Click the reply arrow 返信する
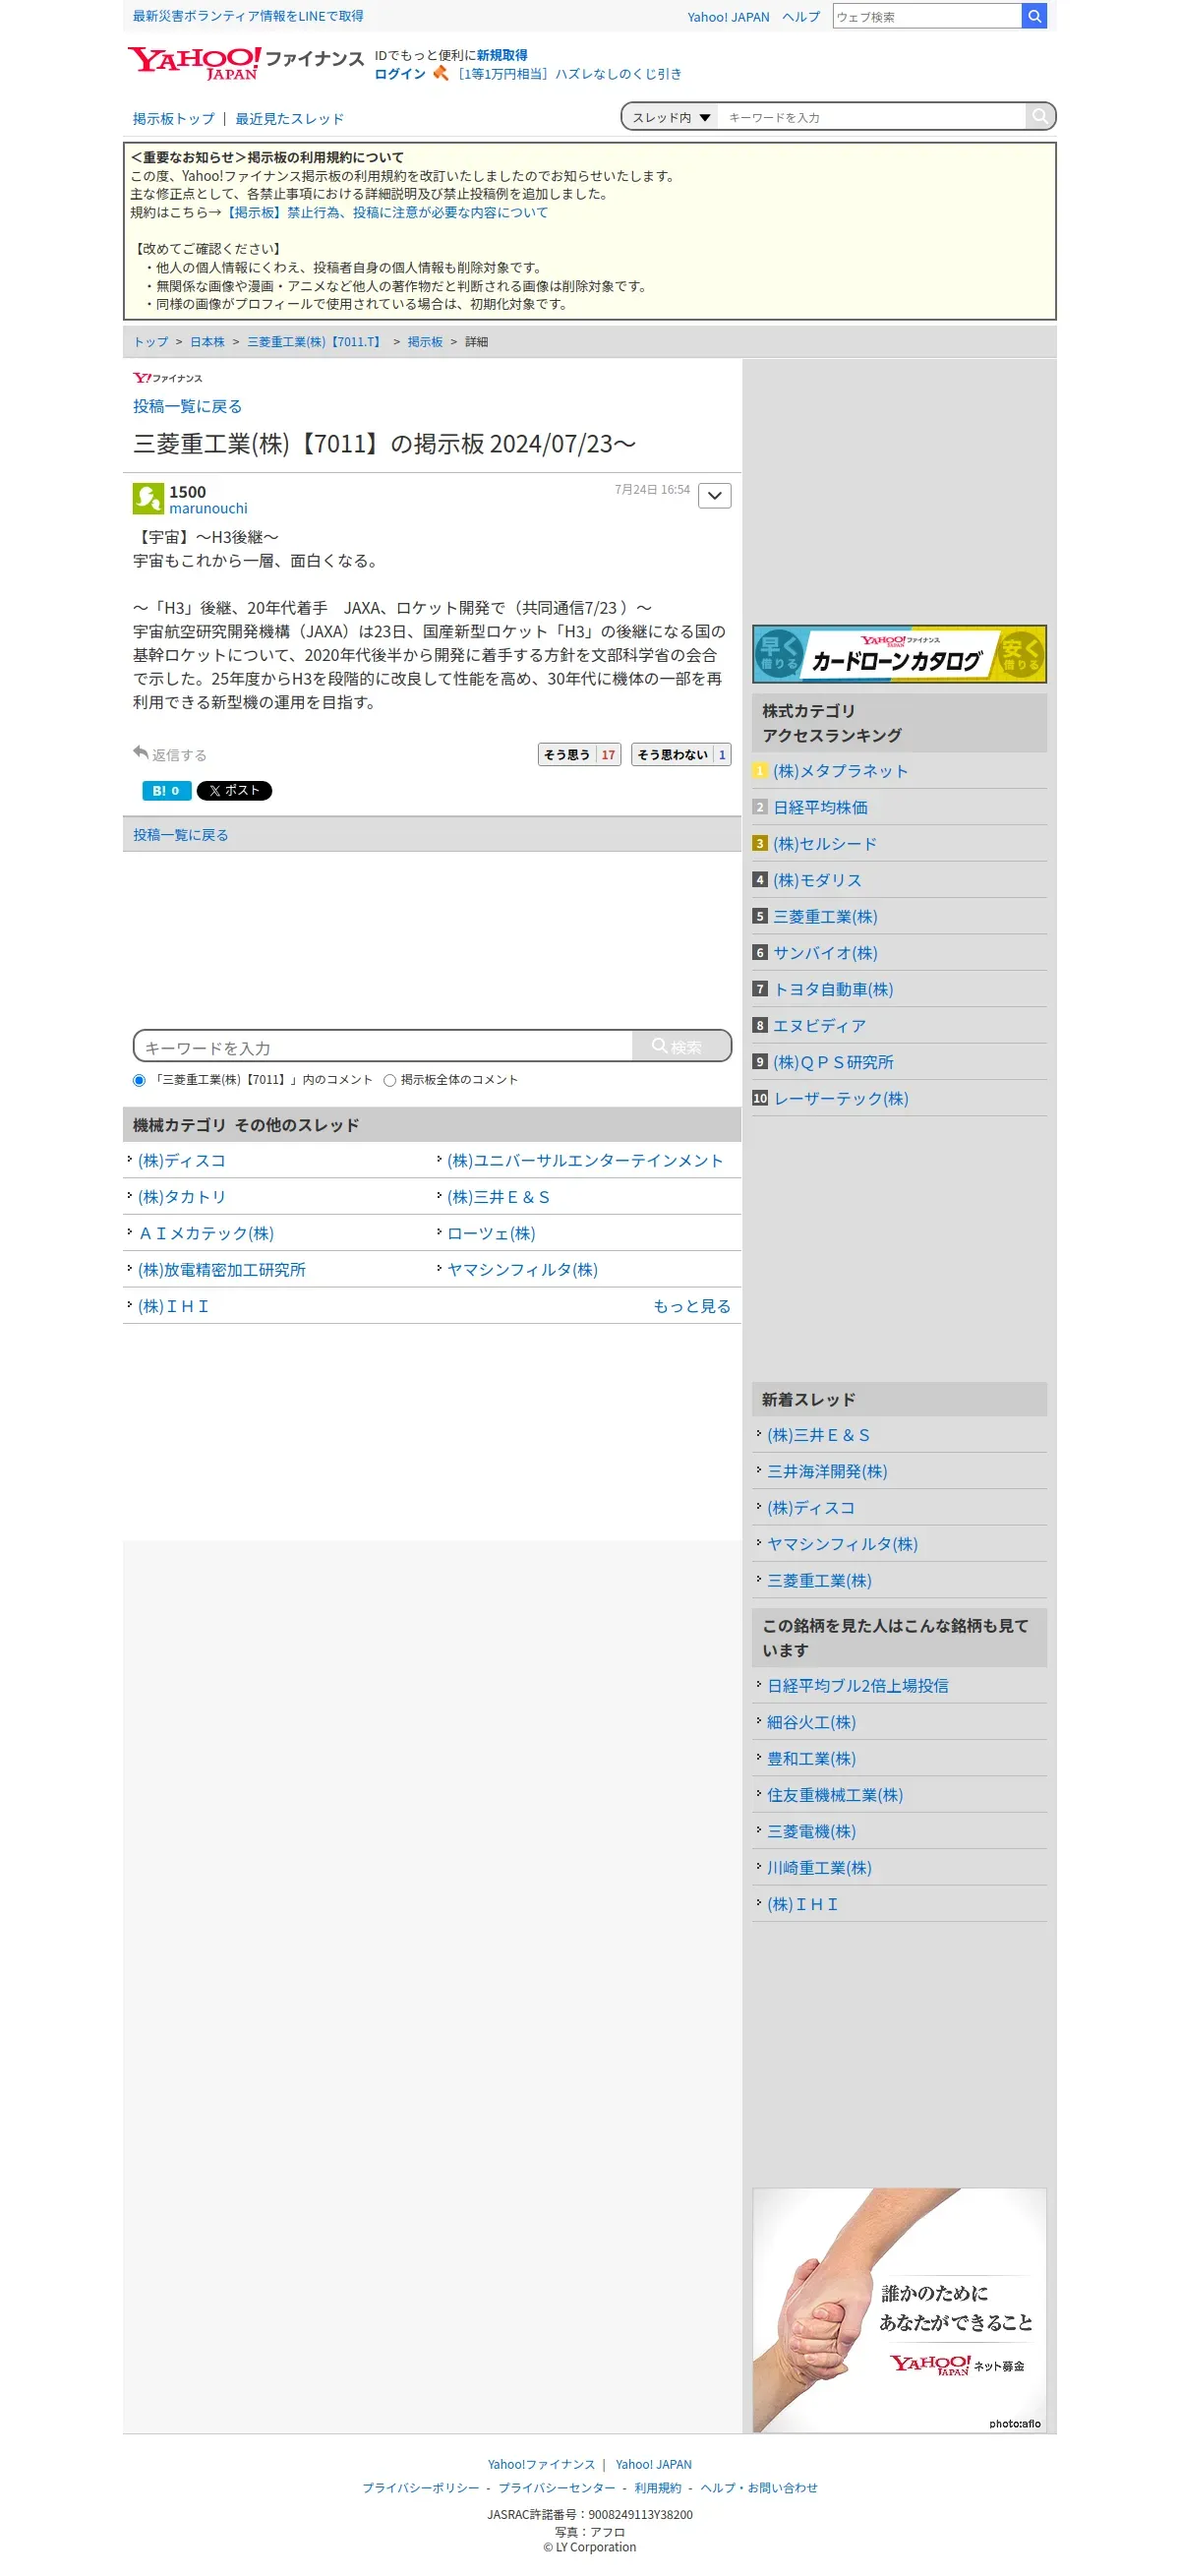Image resolution: width=1180 pixels, height=2576 pixels. (x=170, y=754)
